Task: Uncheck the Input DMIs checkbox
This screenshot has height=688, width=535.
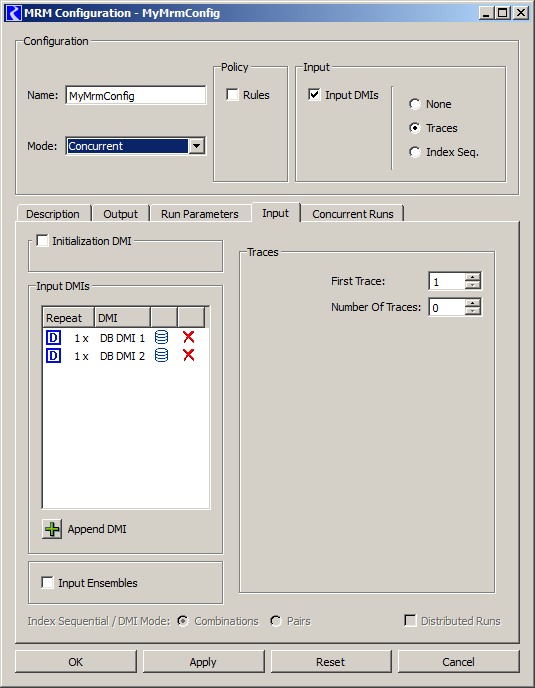Action: click(314, 94)
